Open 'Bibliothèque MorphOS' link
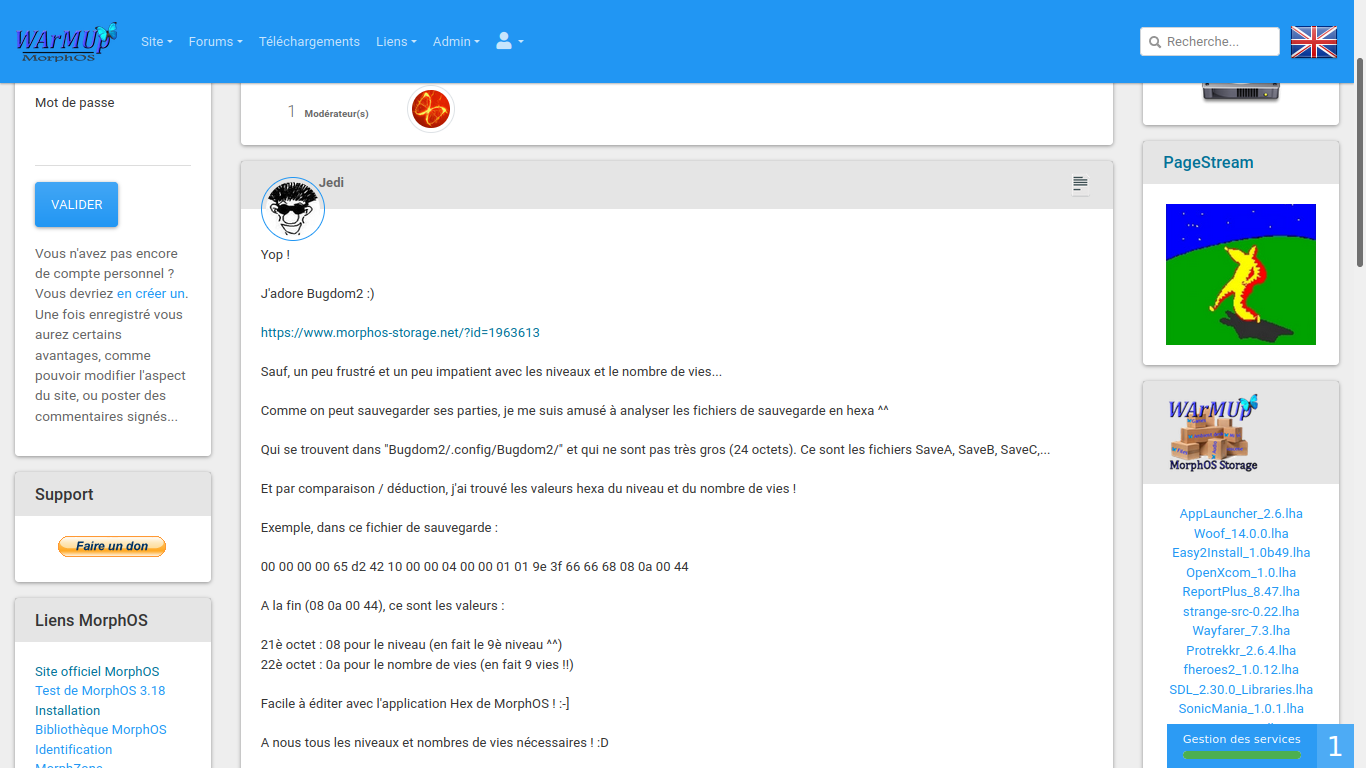The width and height of the screenshot is (1366, 768). coord(101,730)
